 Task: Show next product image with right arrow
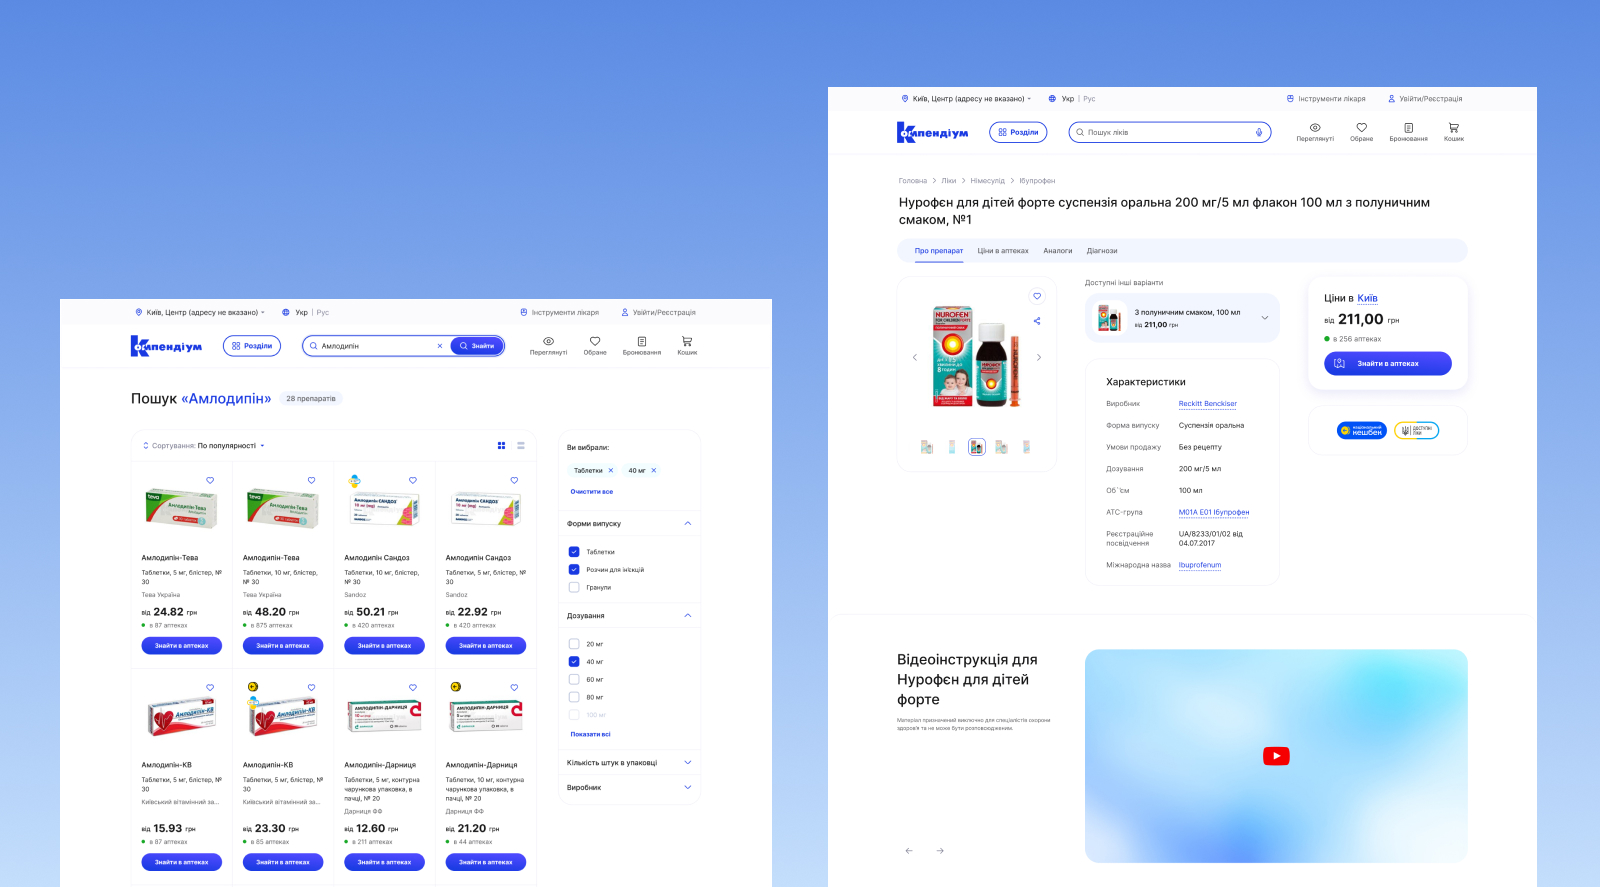click(1039, 357)
